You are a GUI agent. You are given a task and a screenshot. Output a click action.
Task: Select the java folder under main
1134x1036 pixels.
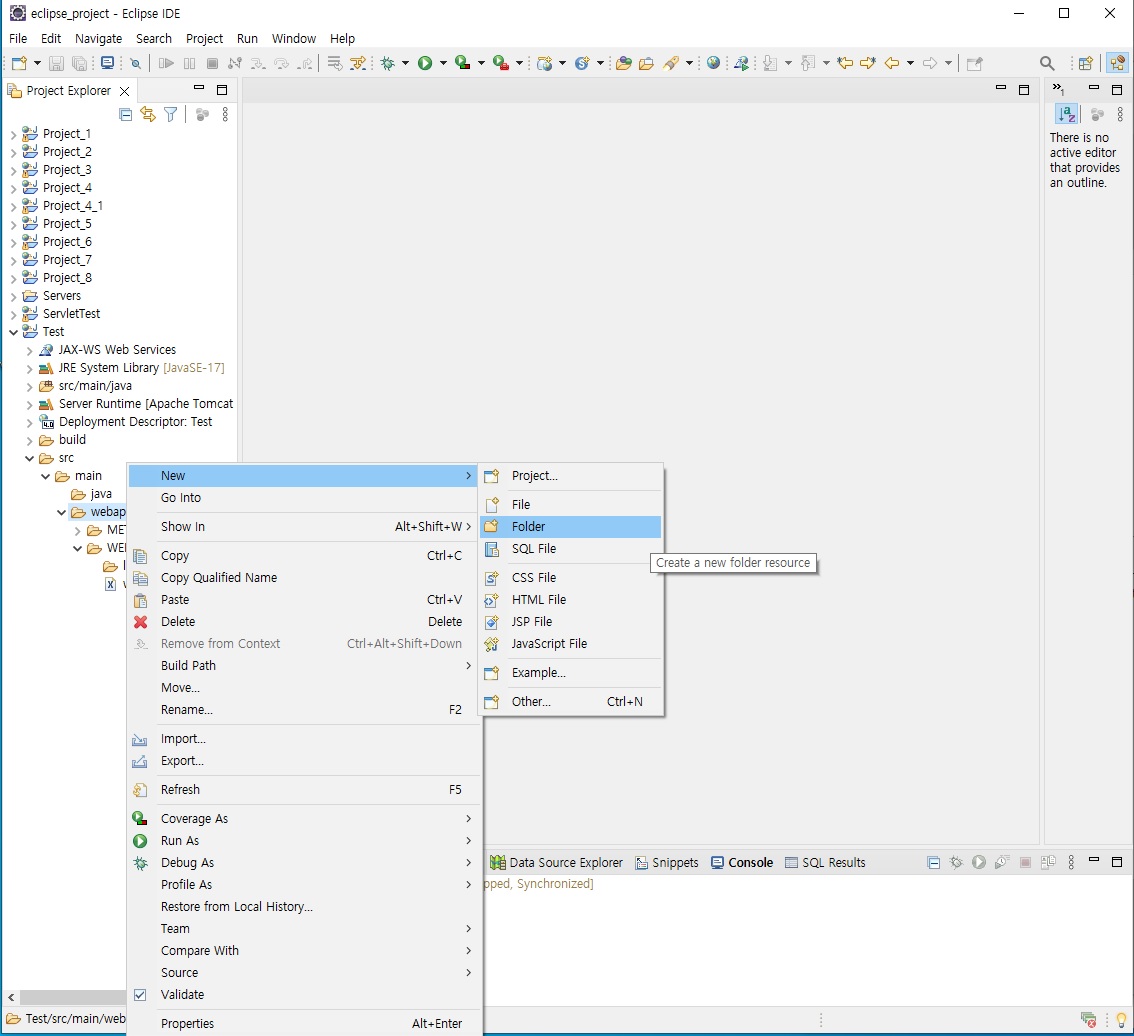pyautogui.click(x=101, y=494)
